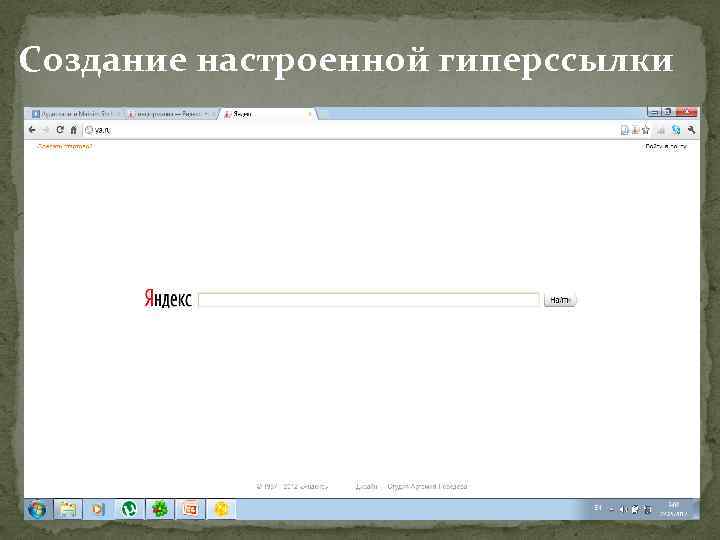
Task: Bookmark the page with the star icon
Action: tap(646, 130)
